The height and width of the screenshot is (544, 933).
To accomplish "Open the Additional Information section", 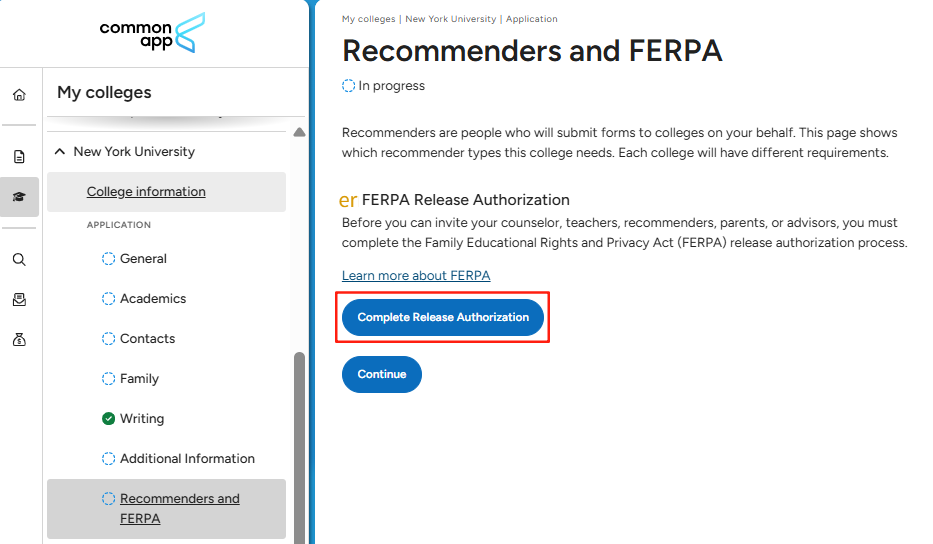I will point(187,459).
